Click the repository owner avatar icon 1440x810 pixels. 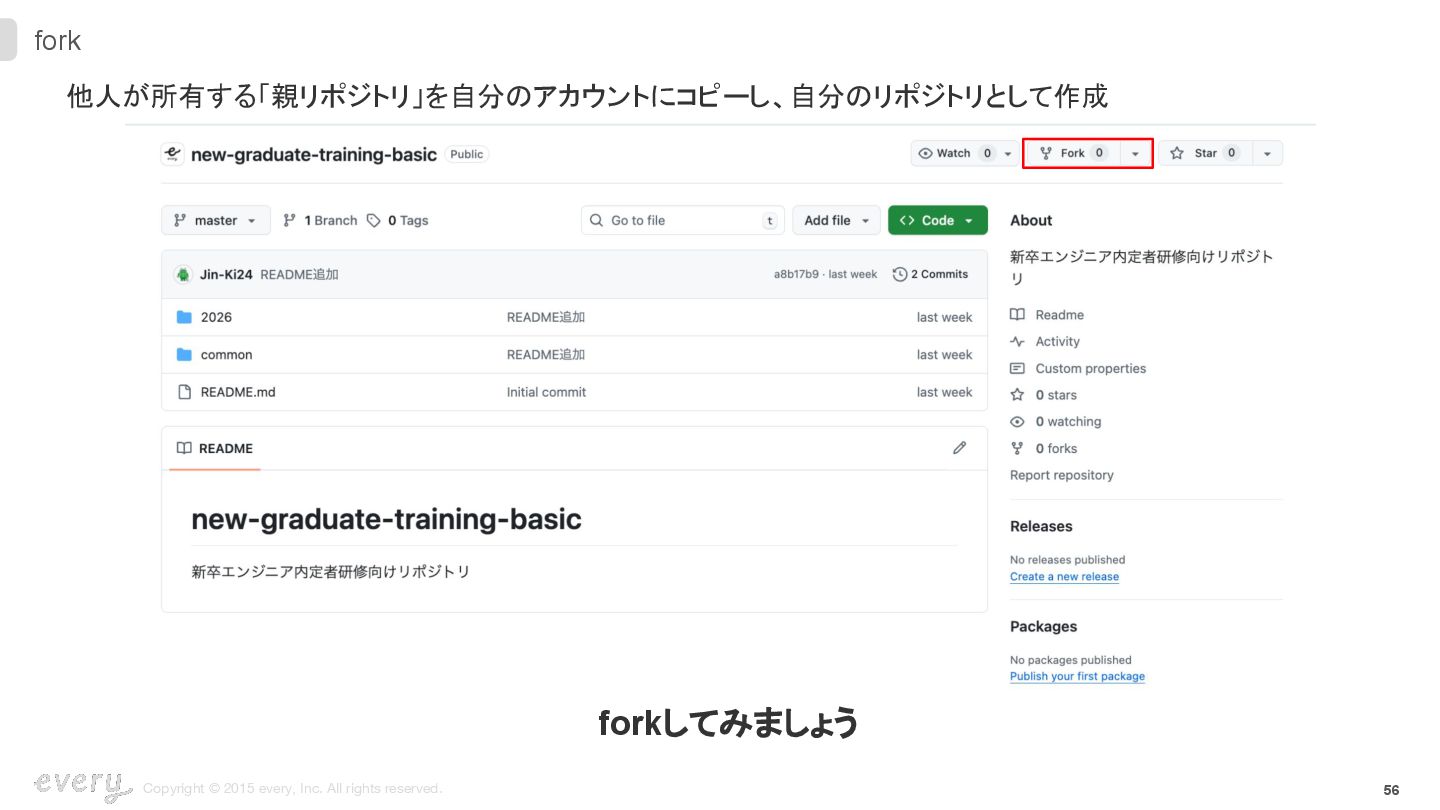(172, 154)
